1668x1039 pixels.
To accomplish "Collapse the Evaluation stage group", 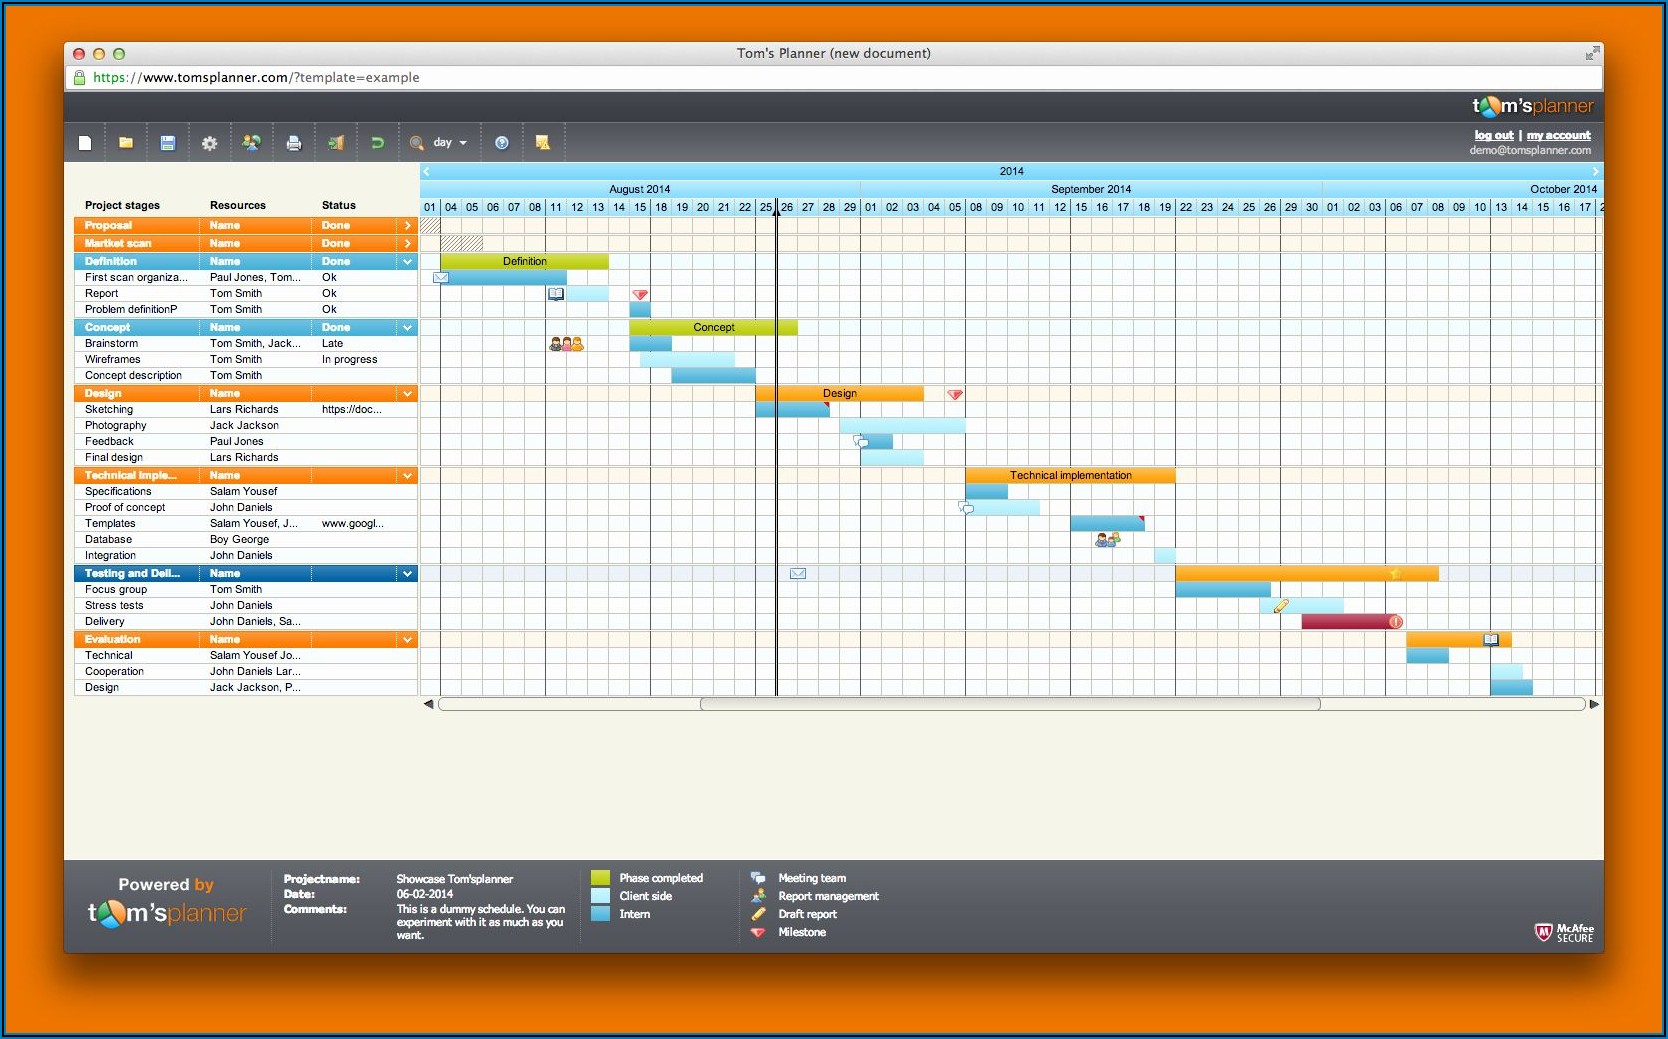I will [407, 640].
